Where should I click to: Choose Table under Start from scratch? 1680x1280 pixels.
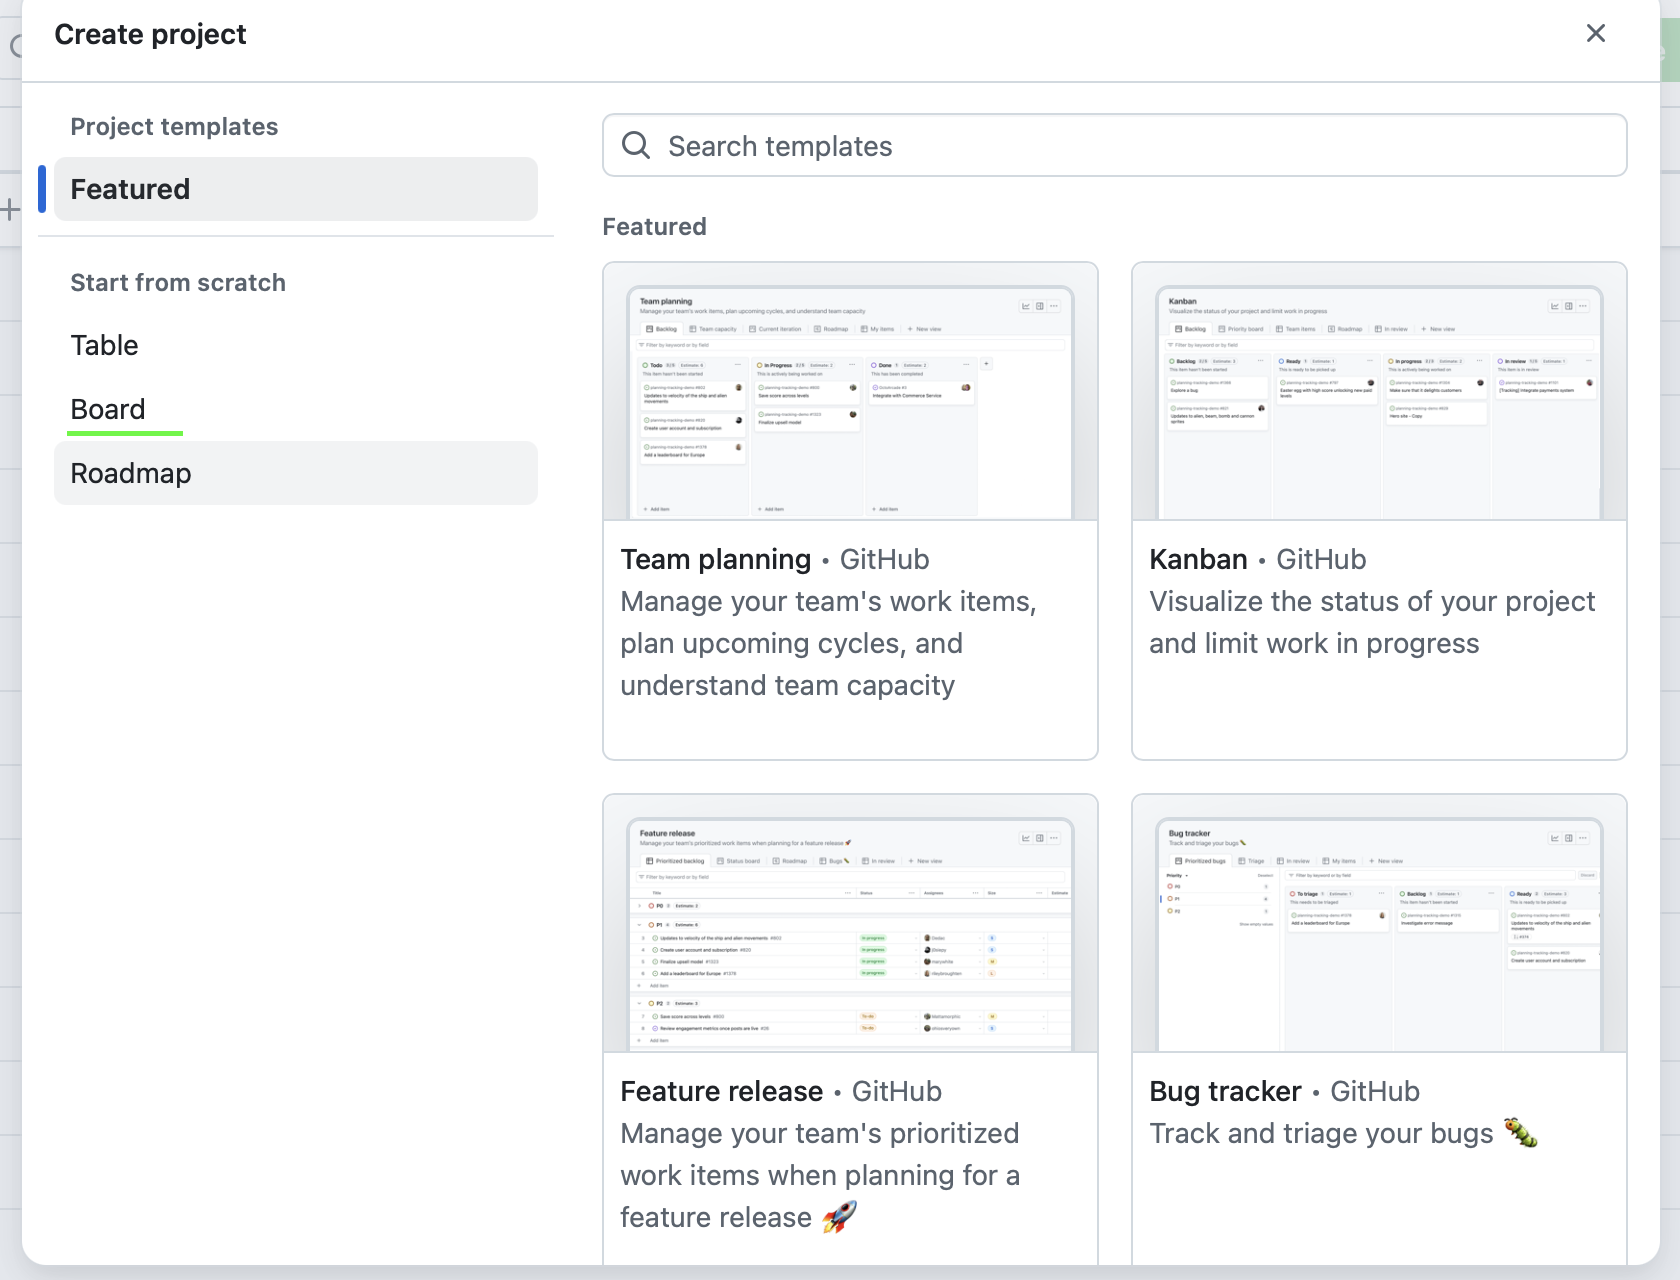coord(105,345)
